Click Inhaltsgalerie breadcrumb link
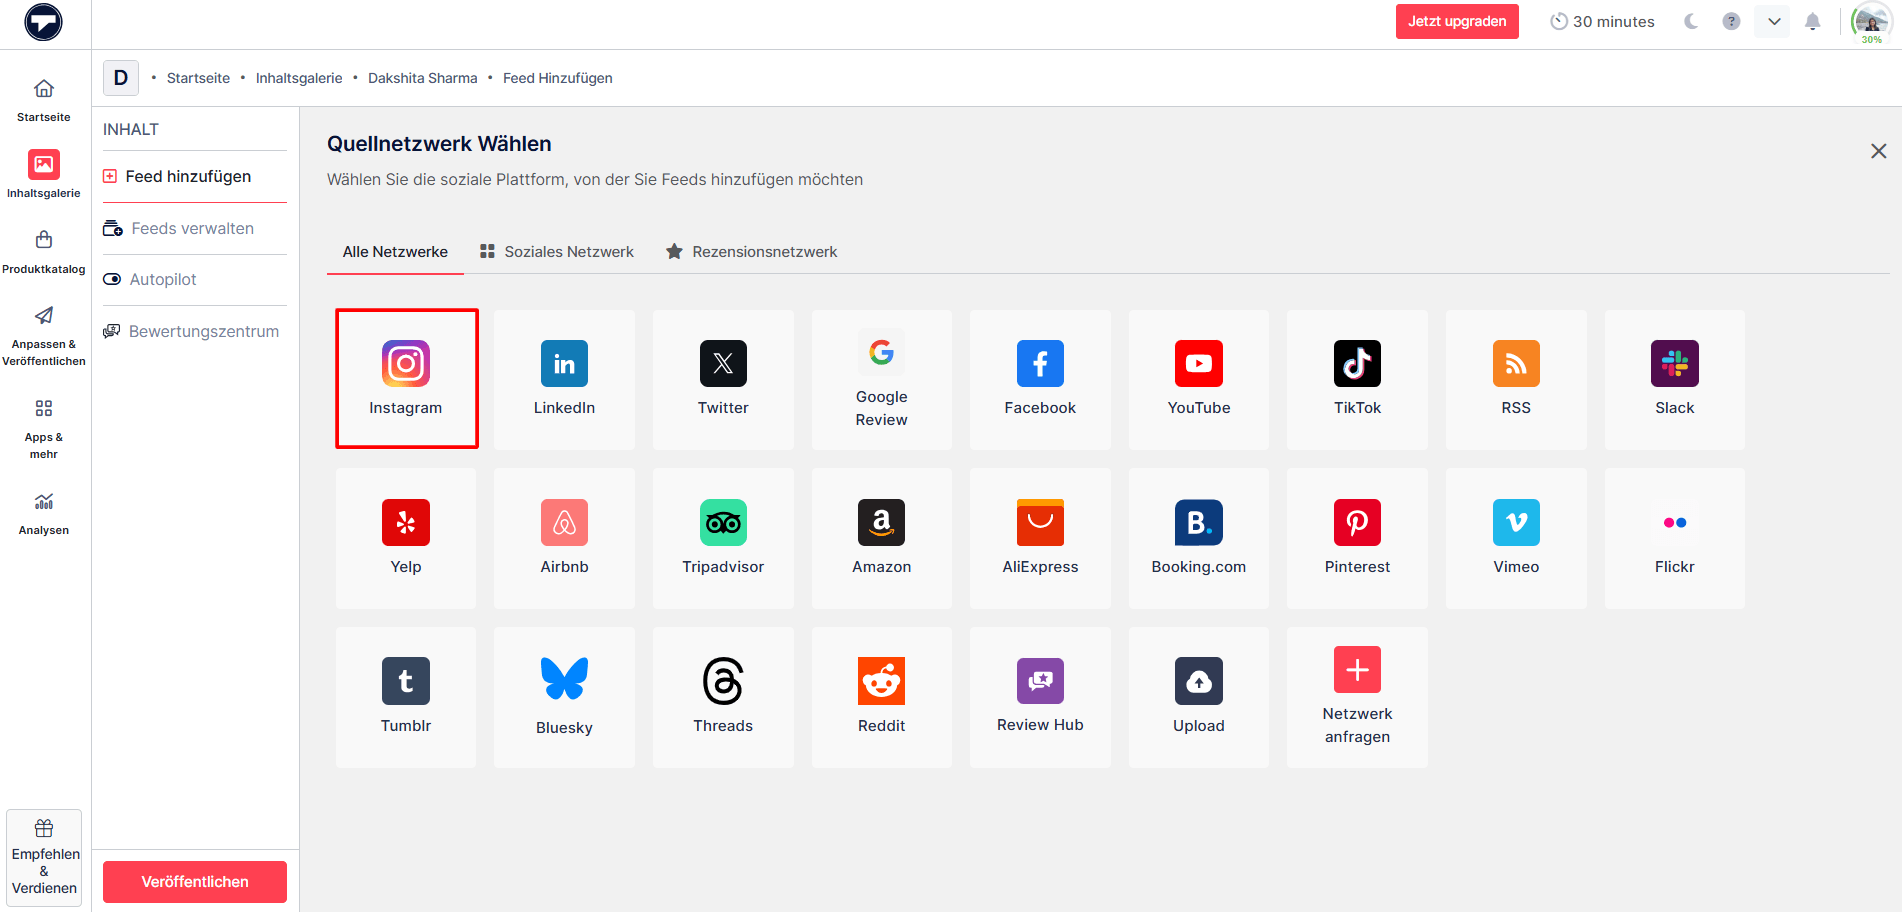This screenshot has width=1902, height=912. pos(299,78)
